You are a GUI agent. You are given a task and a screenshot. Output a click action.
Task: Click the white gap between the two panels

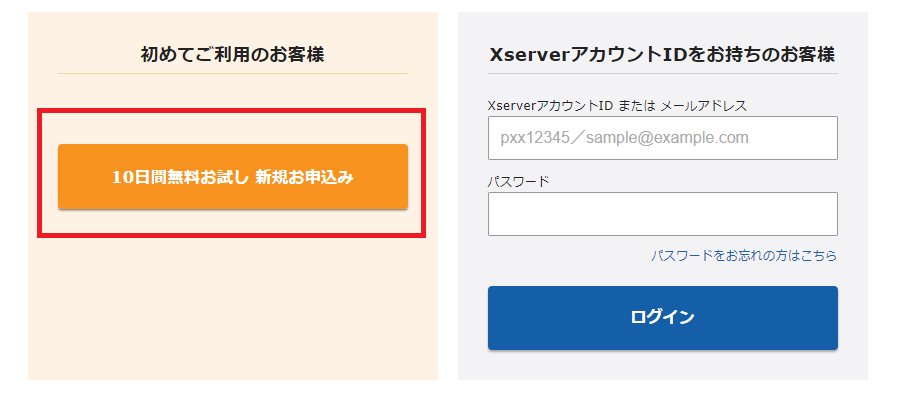tap(448, 196)
